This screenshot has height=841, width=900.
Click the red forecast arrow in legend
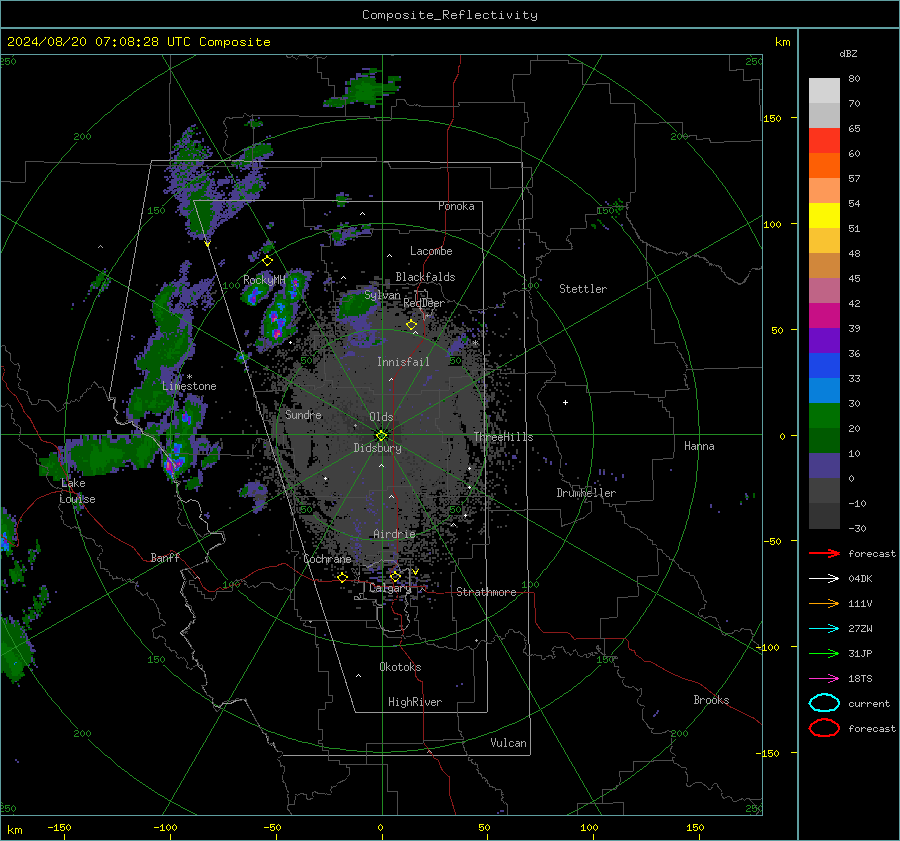pos(824,553)
